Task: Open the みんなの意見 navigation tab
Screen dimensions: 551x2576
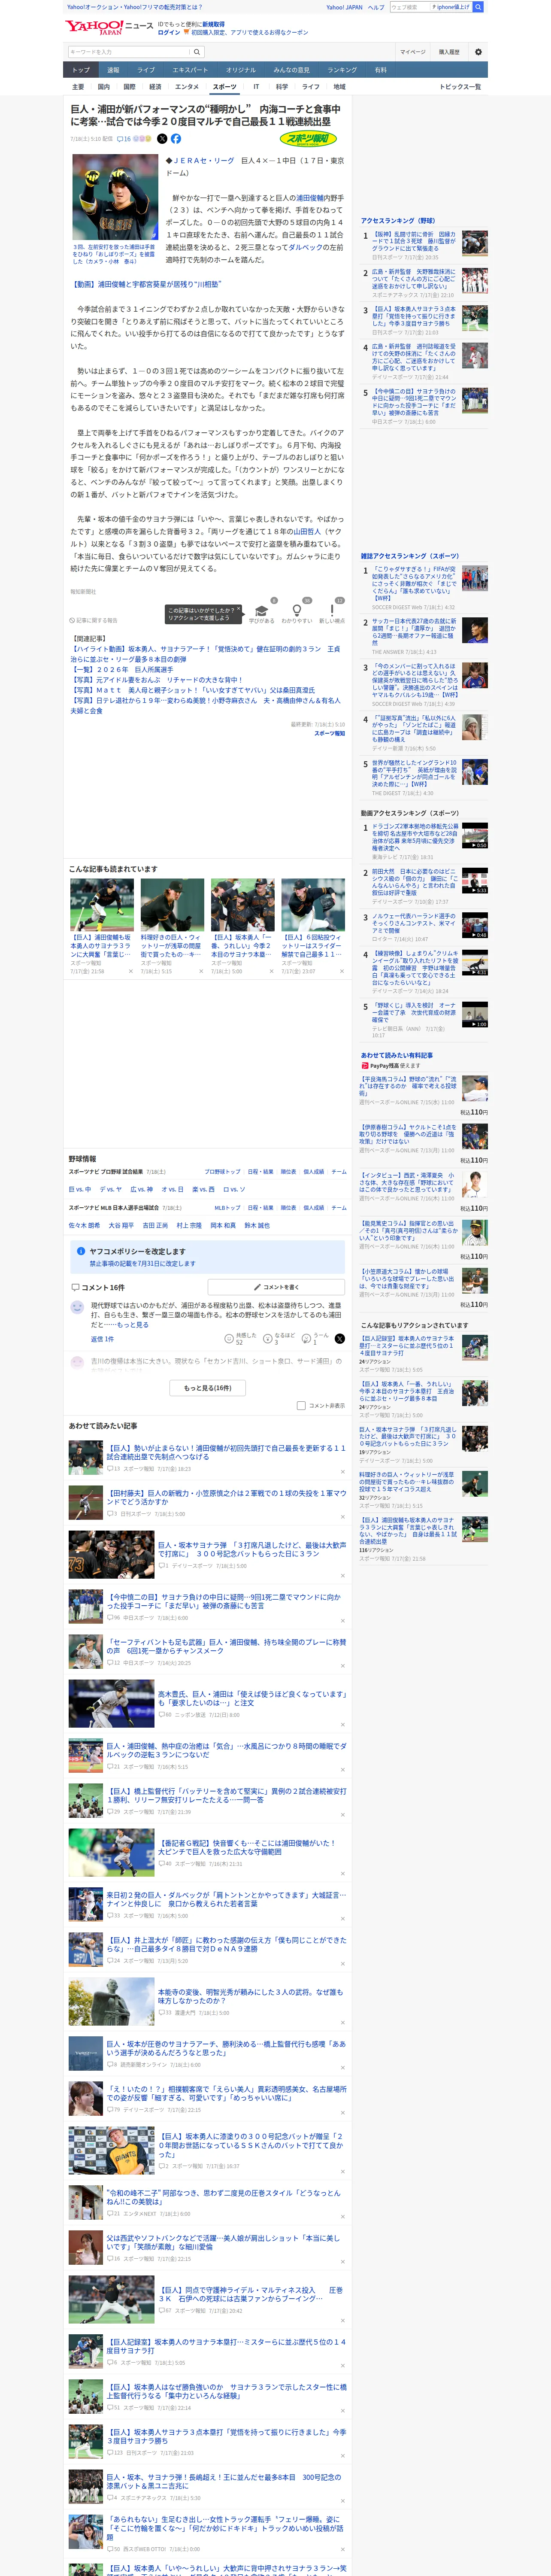Action: (x=292, y=70)
